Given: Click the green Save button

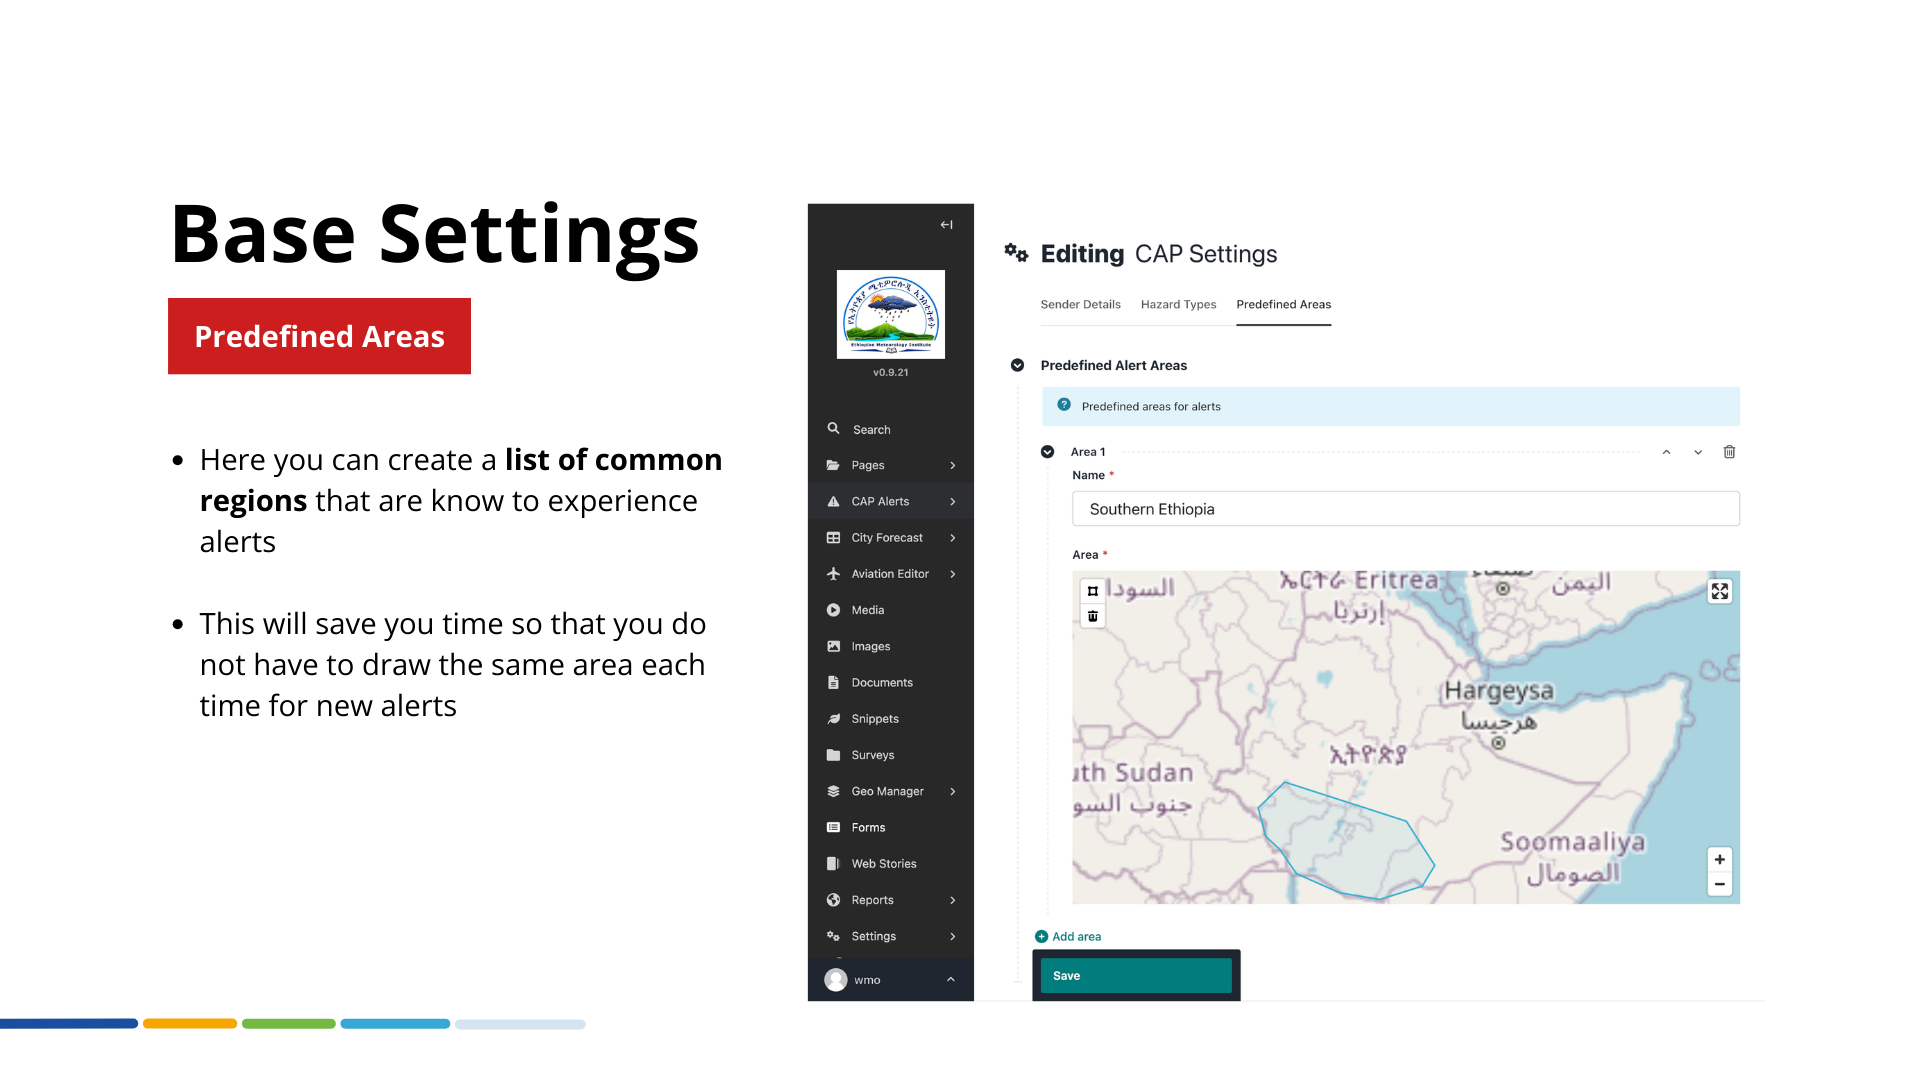Looking at the screenshot, I should click(1136, 976).
